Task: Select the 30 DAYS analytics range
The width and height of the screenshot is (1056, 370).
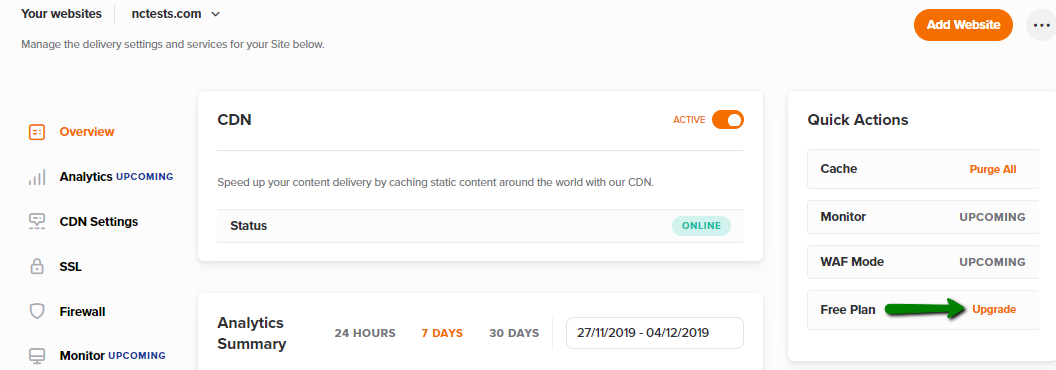Action: (x=515, y=334)
